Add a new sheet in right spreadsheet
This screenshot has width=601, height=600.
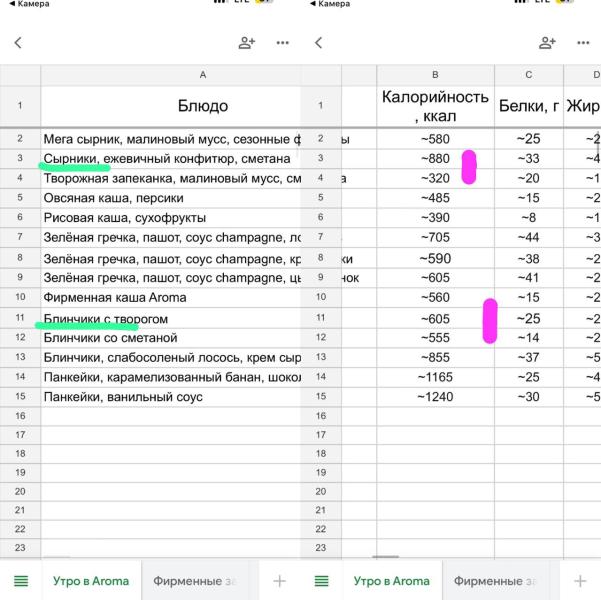(581, 581)
